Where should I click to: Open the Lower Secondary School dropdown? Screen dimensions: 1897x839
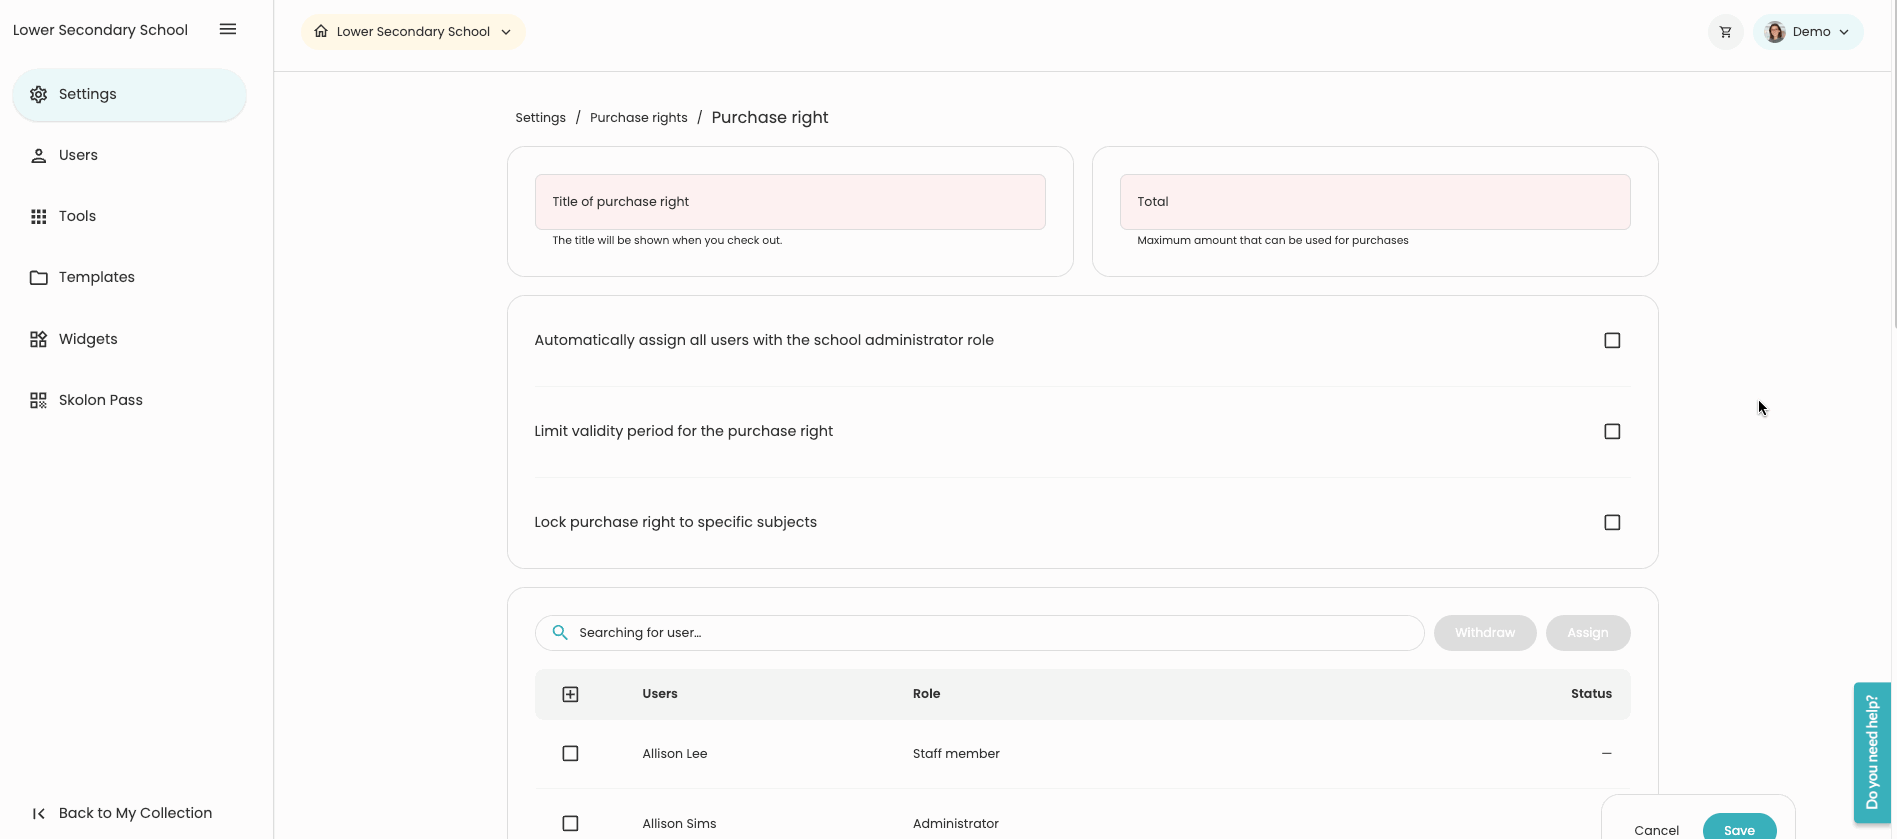pos(413,32)
